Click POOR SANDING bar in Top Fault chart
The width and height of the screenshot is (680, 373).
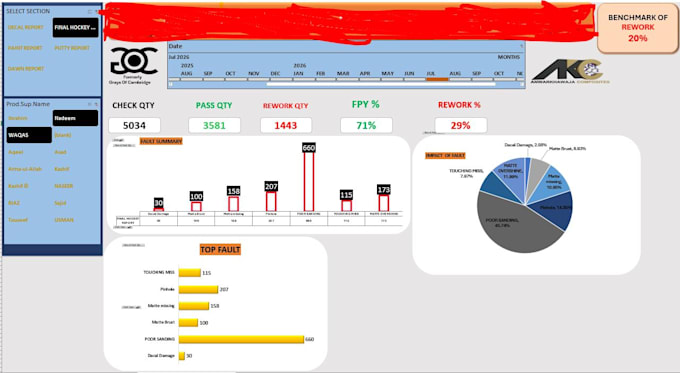241,339
